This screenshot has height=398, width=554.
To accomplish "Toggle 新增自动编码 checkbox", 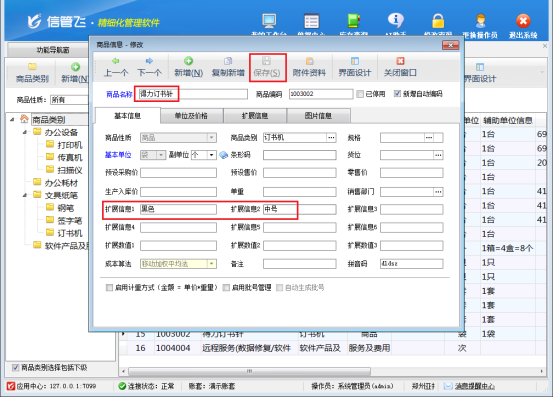I will (397, 94).
